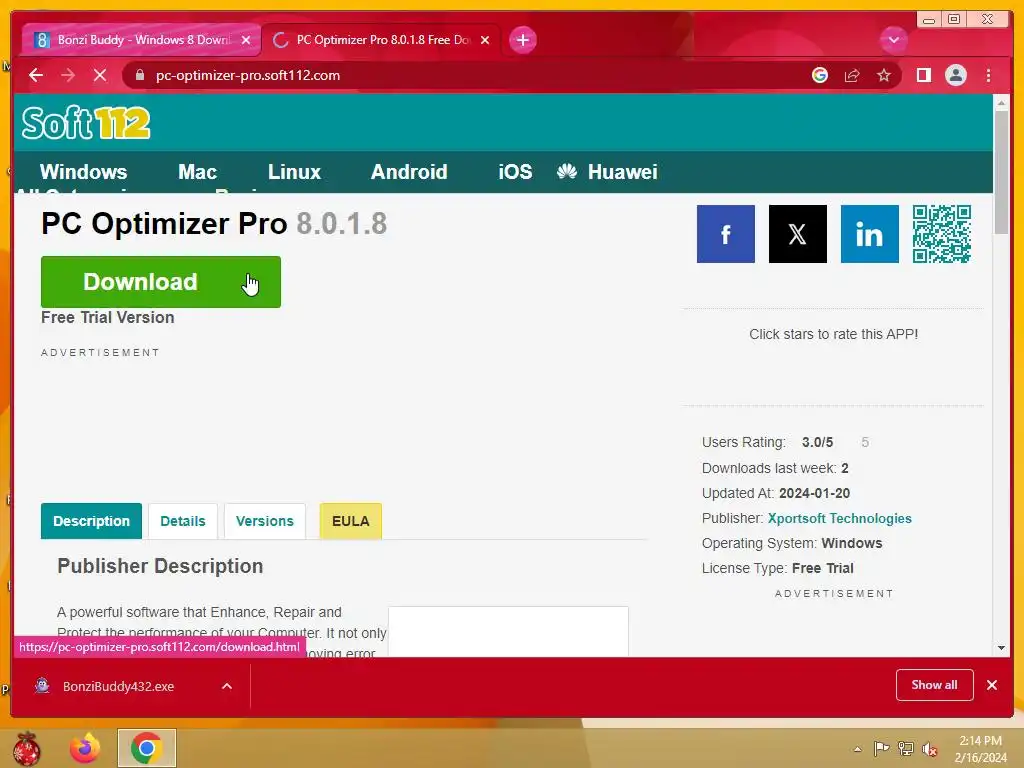Open the Huawei category

pyautogui.click(x=607, y=172)
